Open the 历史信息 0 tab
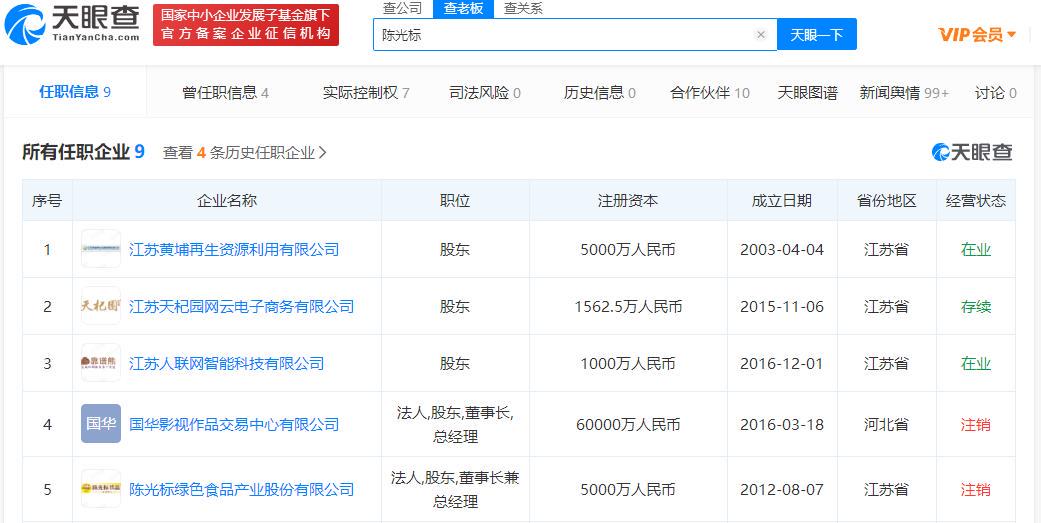The image size is (1041, 523). point(600,93)
